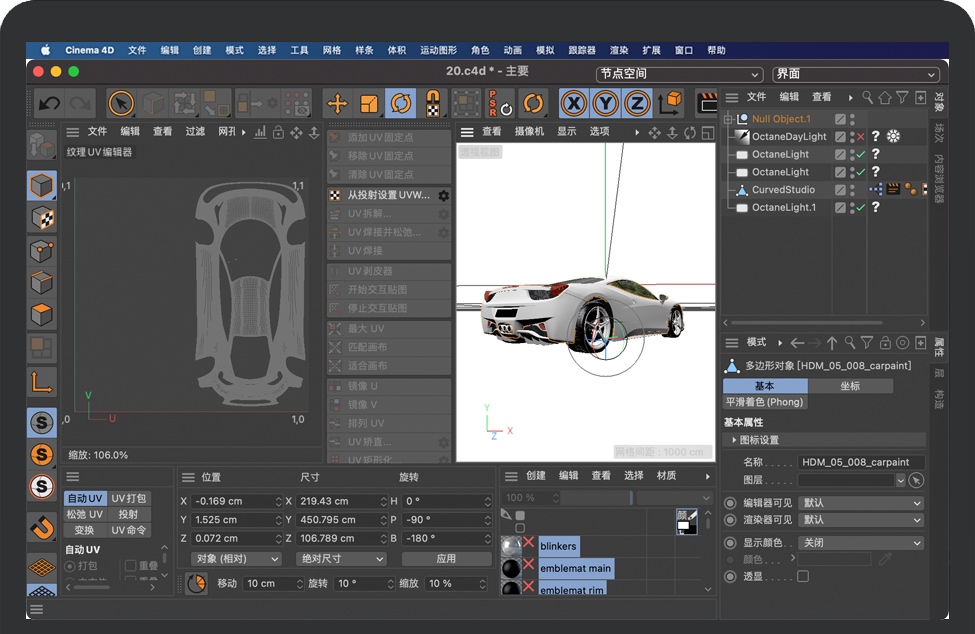Open the 节点空间 dropdown at the top
The height and width of the screenshot is (634, 975).
(x=680, y=74)
